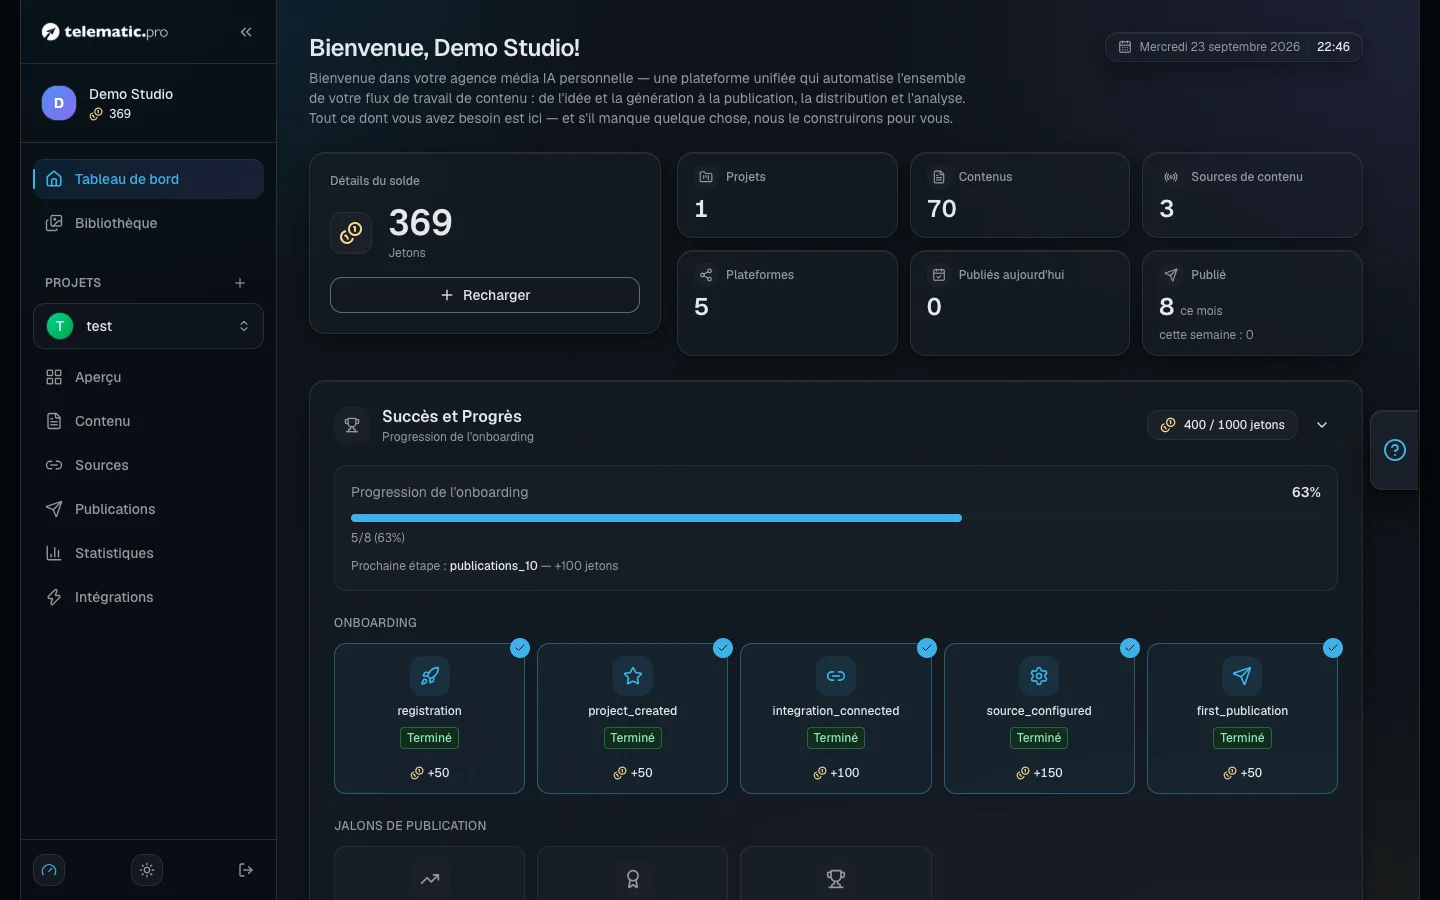Click the checkmark badge on the project_created card
This screenshot has width=1440, height=900.
pos(723,648)
